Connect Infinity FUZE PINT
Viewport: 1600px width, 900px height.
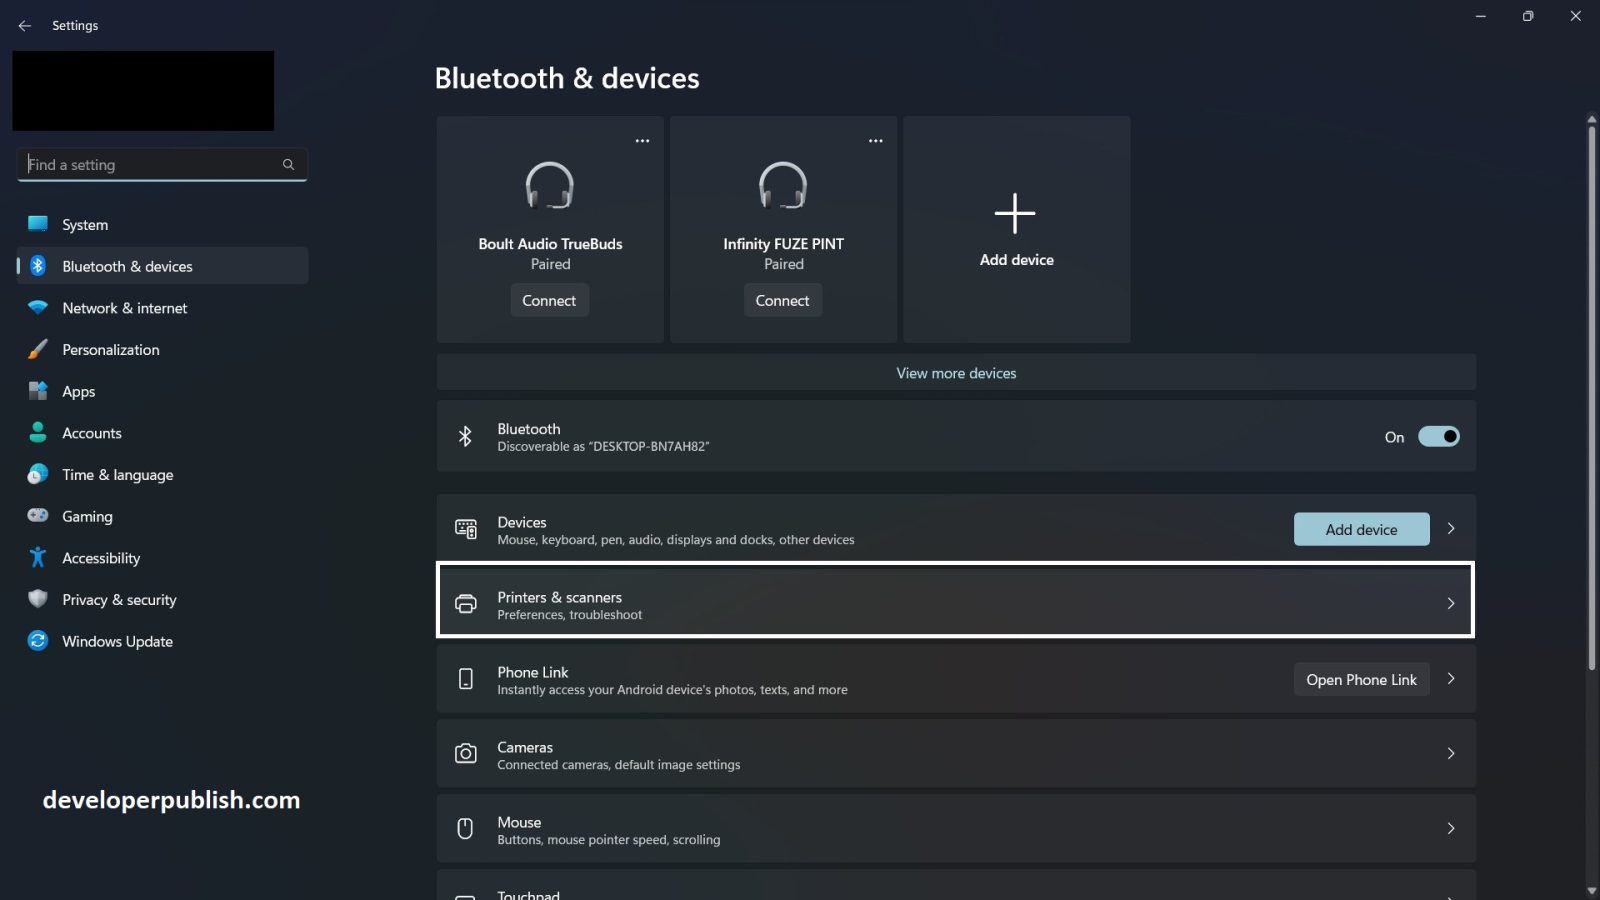pos(782,300)
